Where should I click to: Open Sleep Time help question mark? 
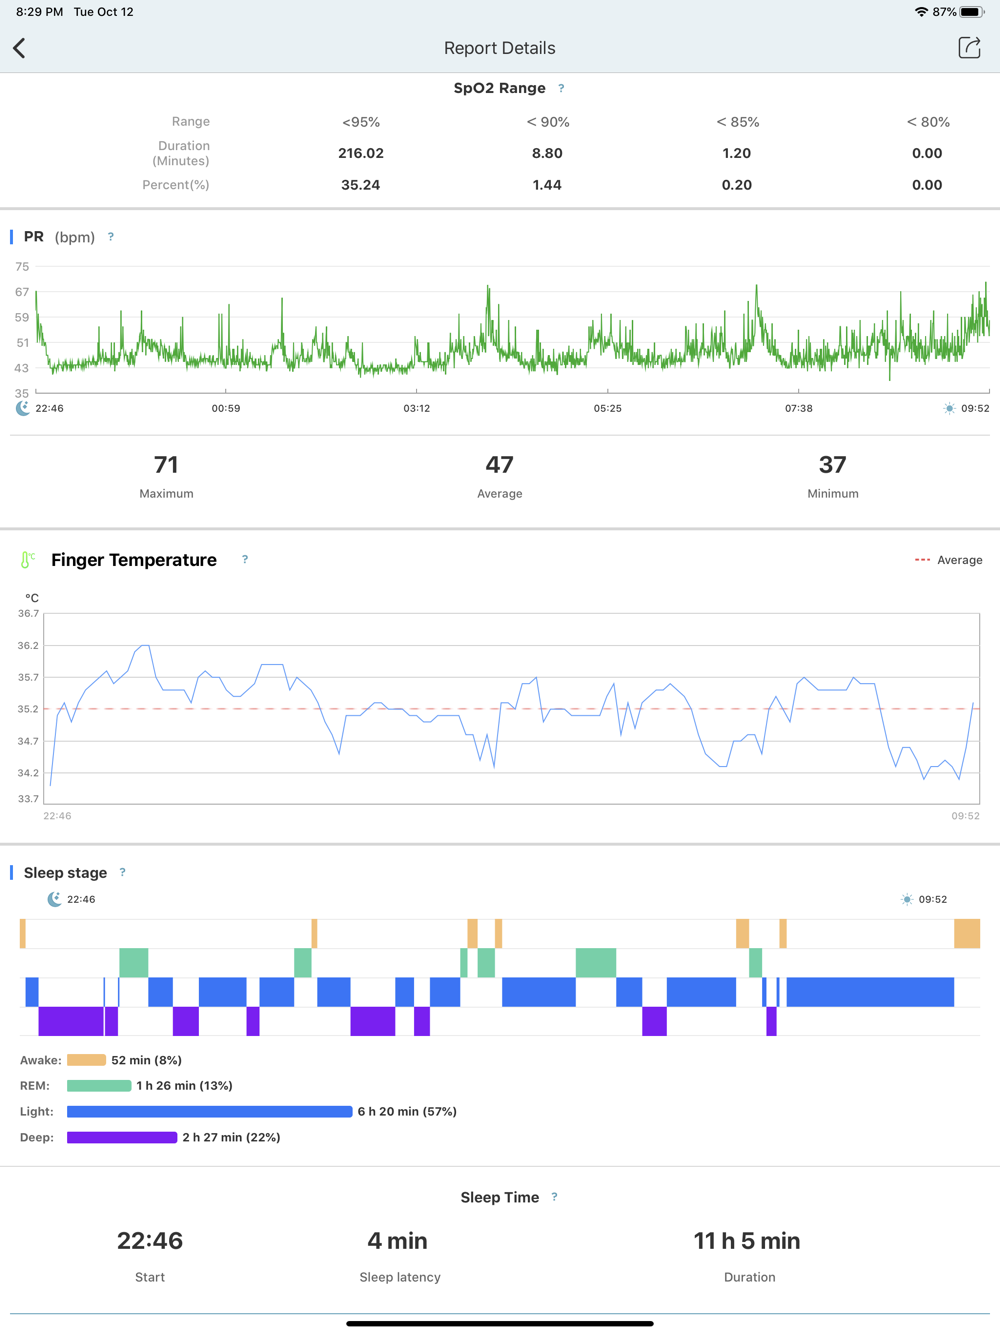pyautogui.click(x=555, y=1197)
